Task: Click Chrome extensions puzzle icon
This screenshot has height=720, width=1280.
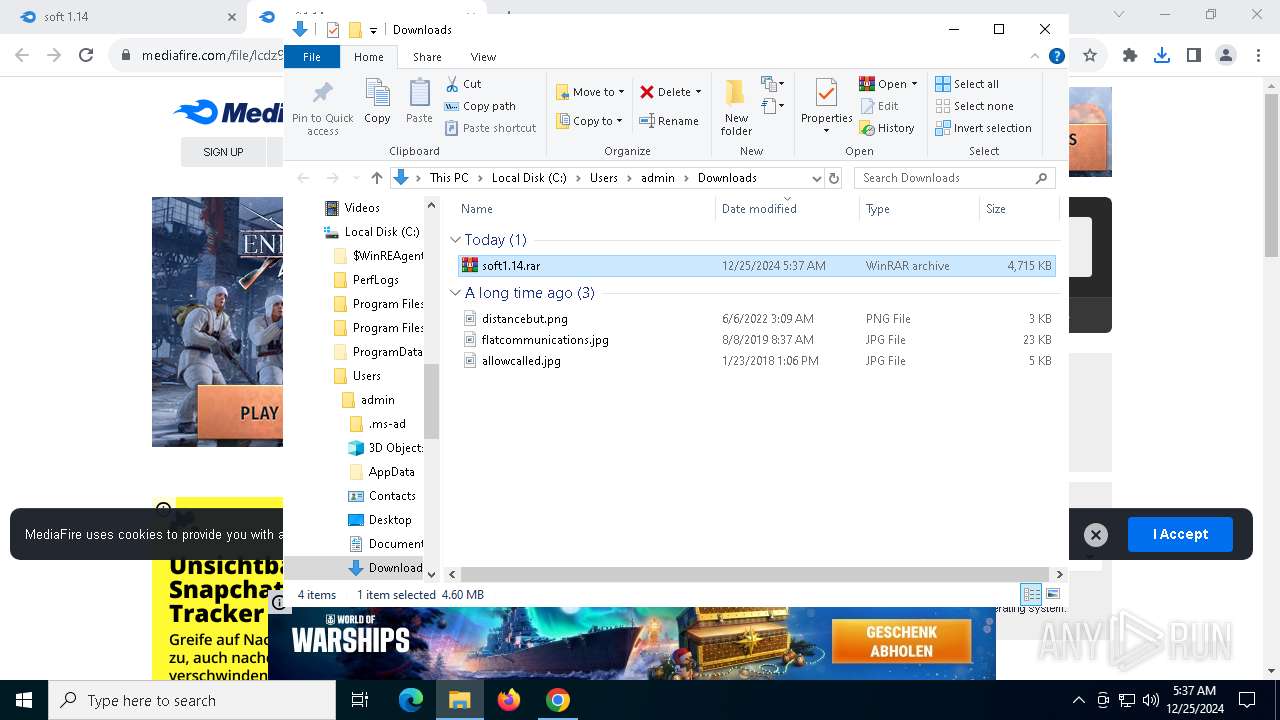Action: [1130, 56]
